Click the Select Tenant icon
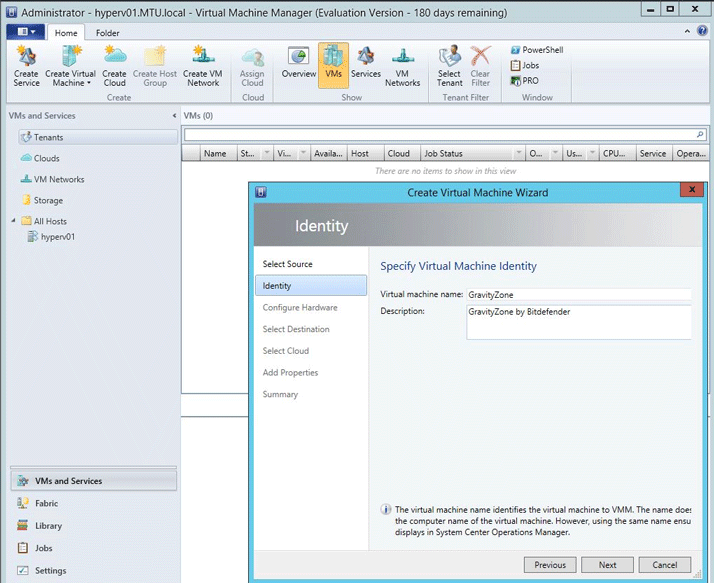714x583 pixels. click(x=449, y=65)
